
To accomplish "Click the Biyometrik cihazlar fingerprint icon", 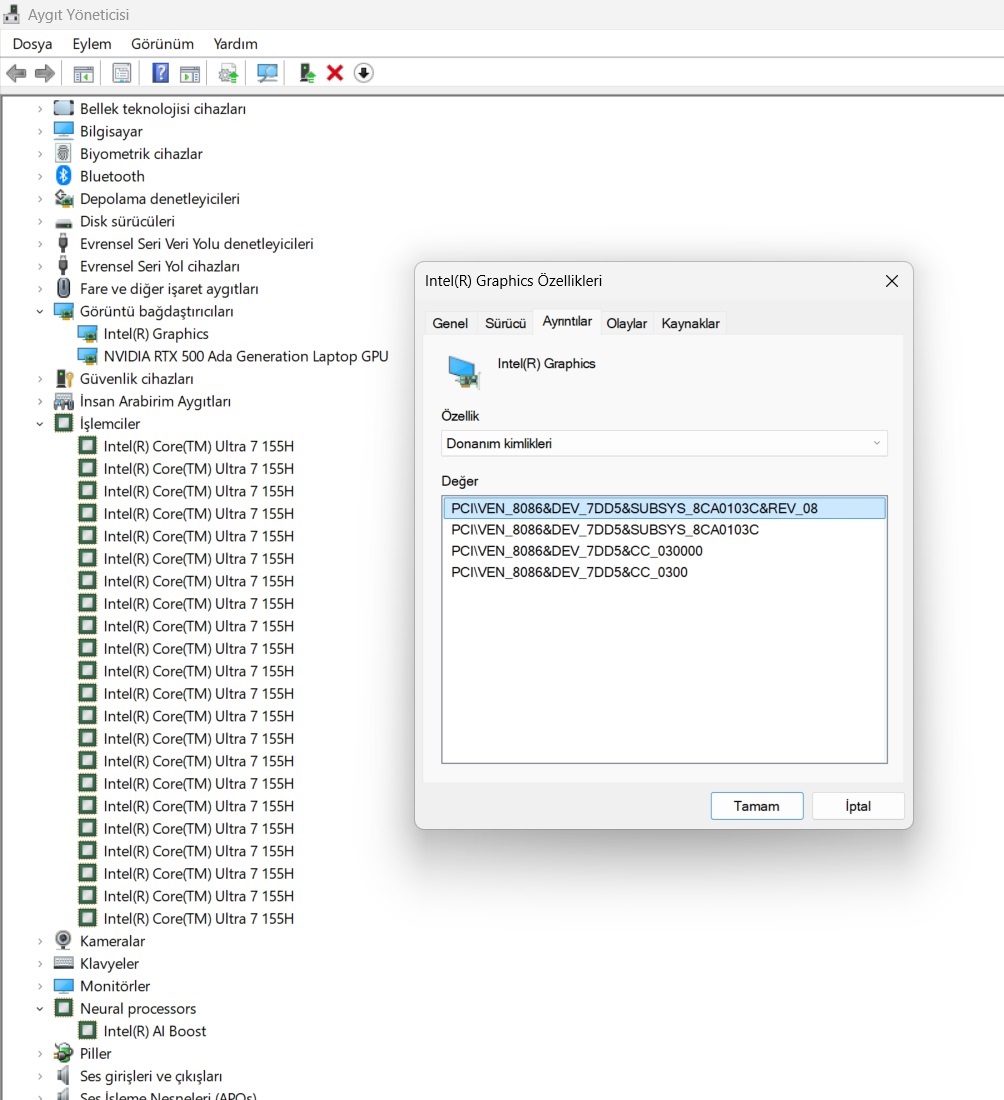I will 64,154.
